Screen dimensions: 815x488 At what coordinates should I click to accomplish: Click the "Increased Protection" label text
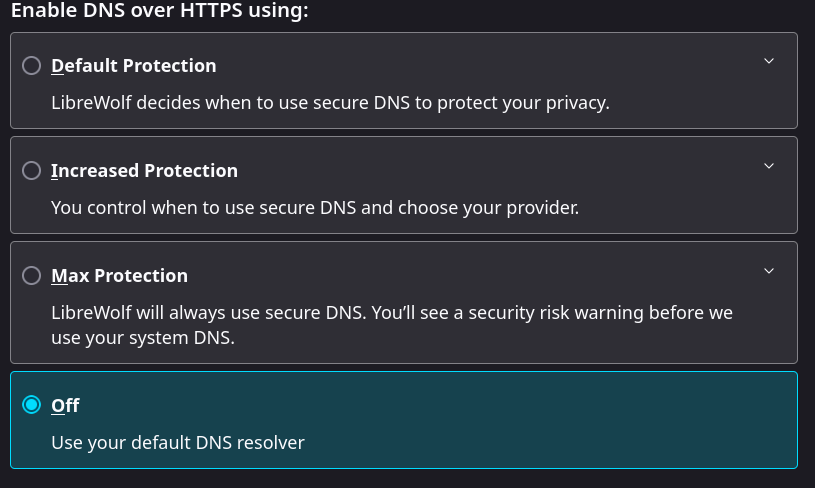145,171
